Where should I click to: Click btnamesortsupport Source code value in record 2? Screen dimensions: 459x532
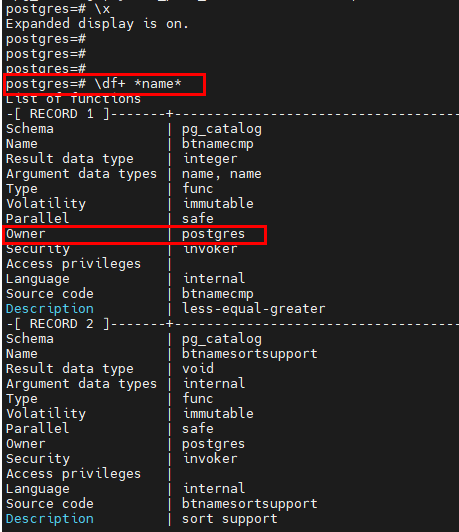(x=250, y=504)
